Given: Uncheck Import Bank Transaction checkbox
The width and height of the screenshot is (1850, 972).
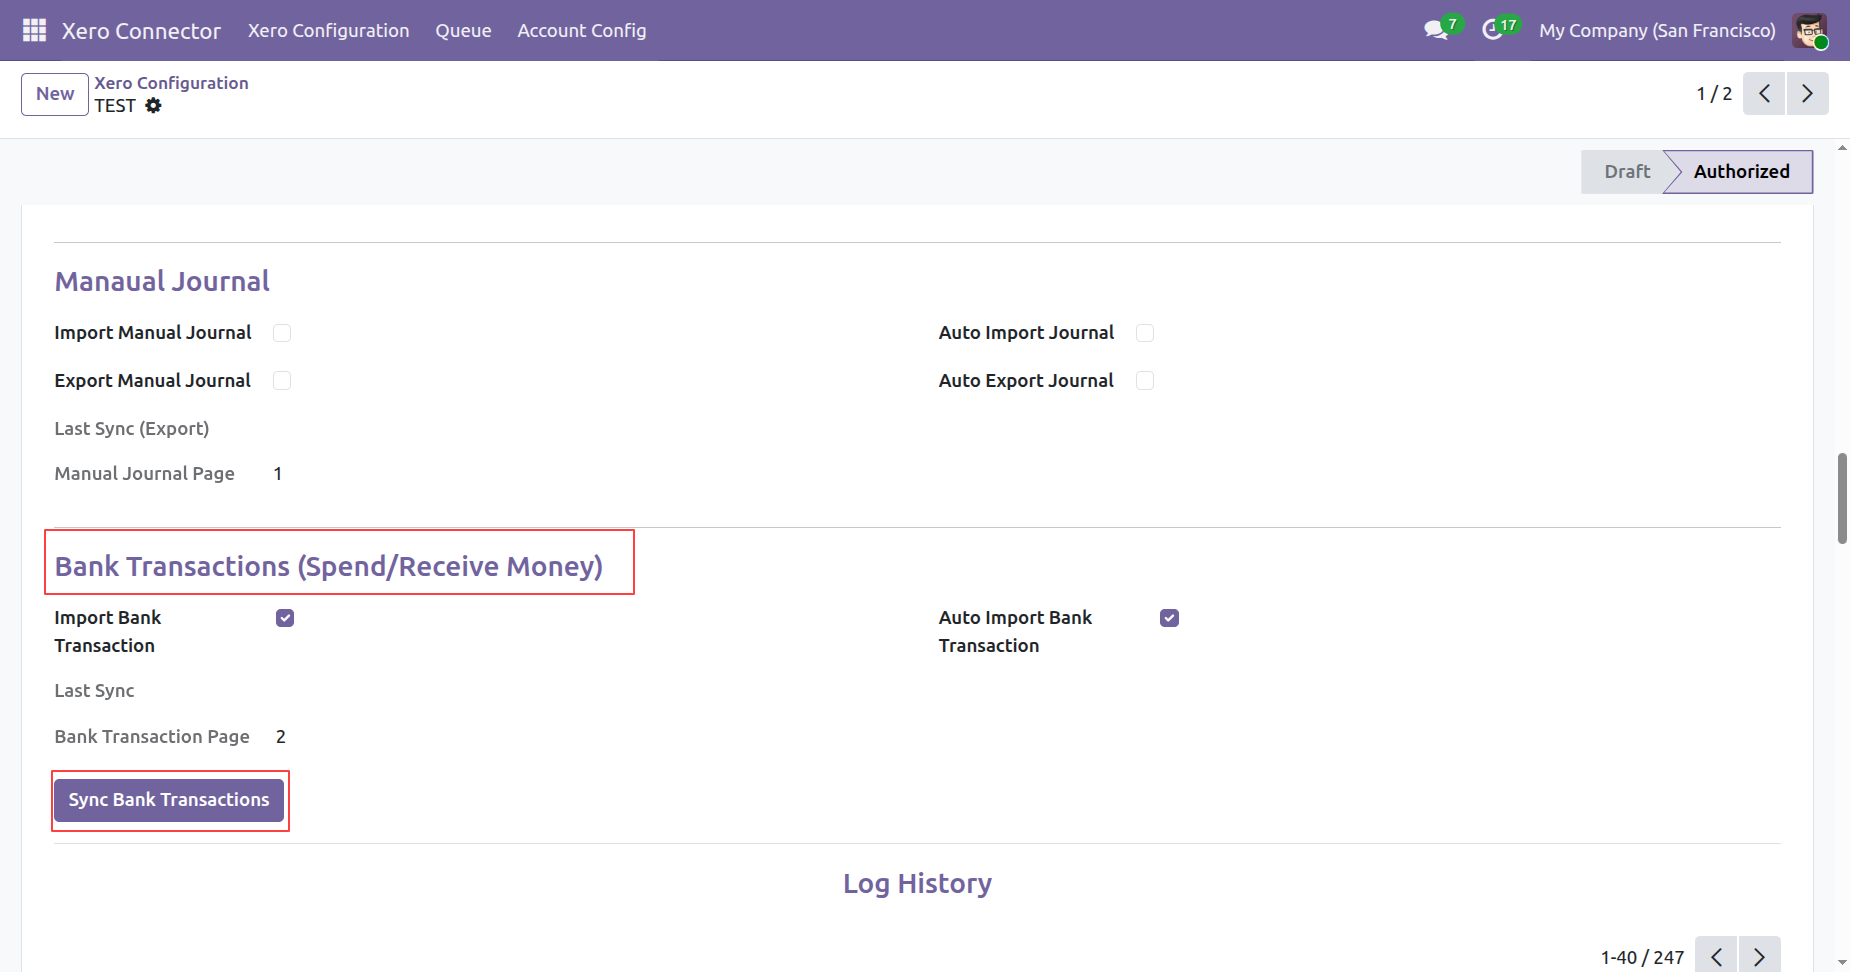Looking at the screenshot, I should point(285,618).
